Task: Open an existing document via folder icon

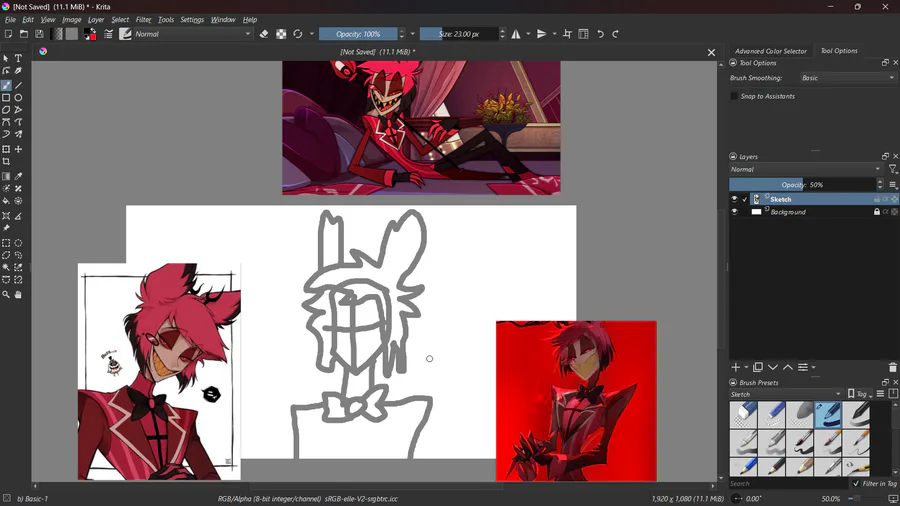Action: point(24,34)
